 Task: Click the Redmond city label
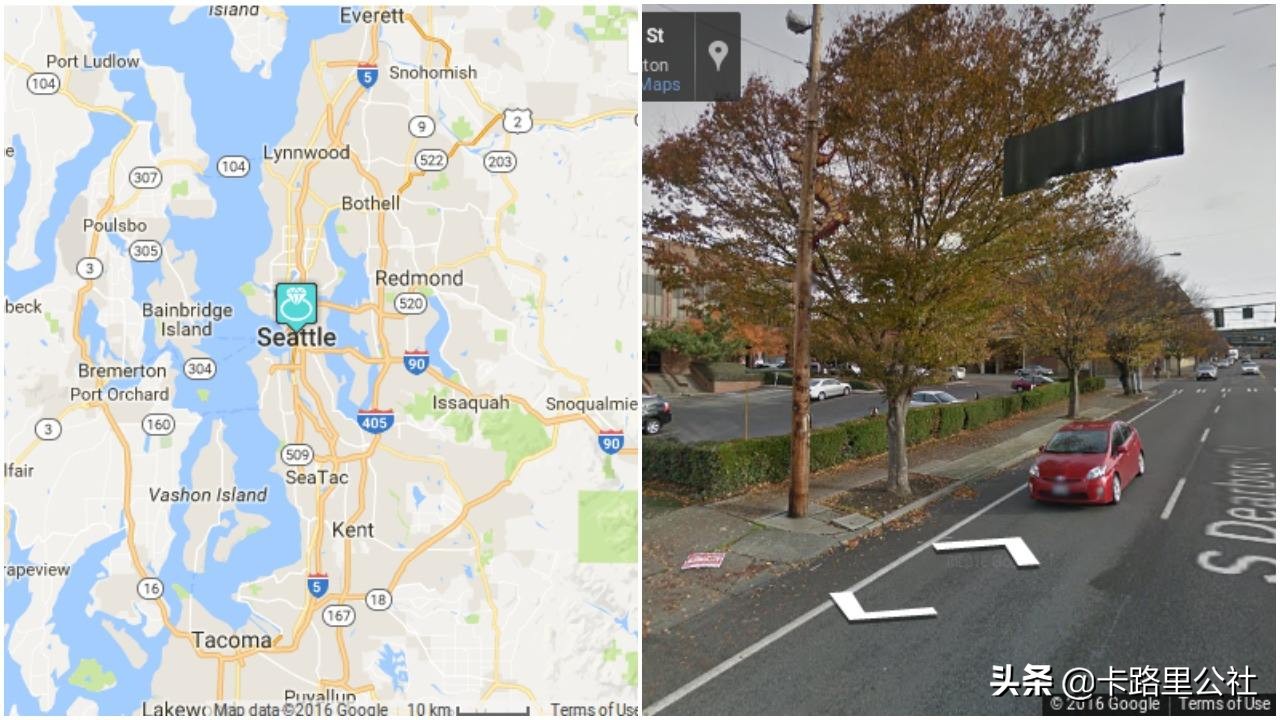[419, 278]
